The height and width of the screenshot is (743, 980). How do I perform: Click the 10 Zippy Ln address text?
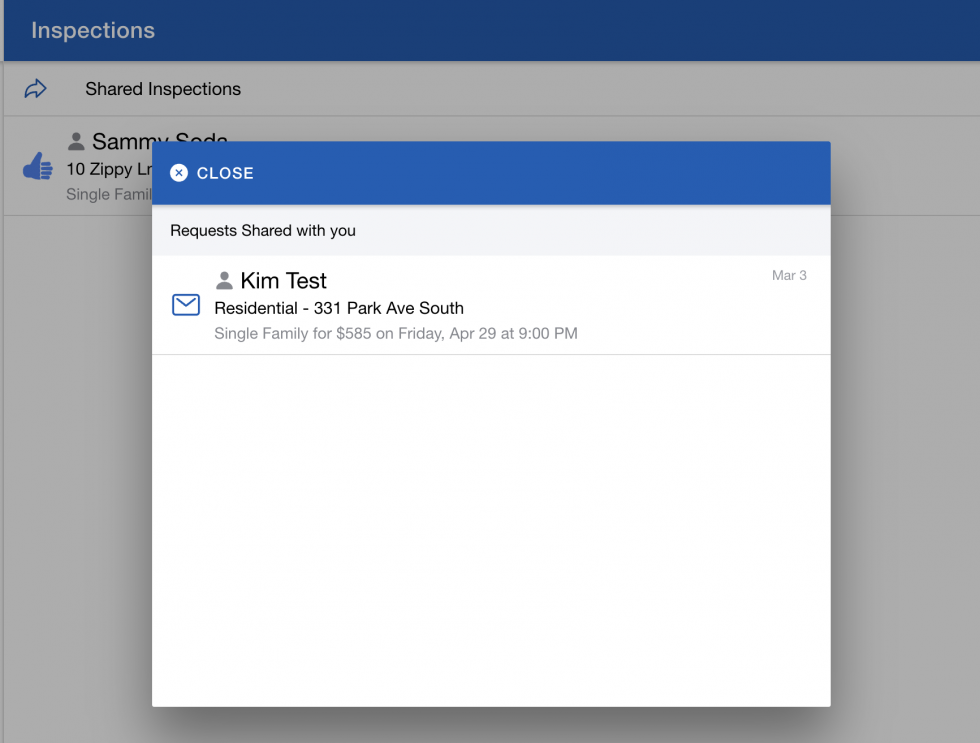[105, 168]
